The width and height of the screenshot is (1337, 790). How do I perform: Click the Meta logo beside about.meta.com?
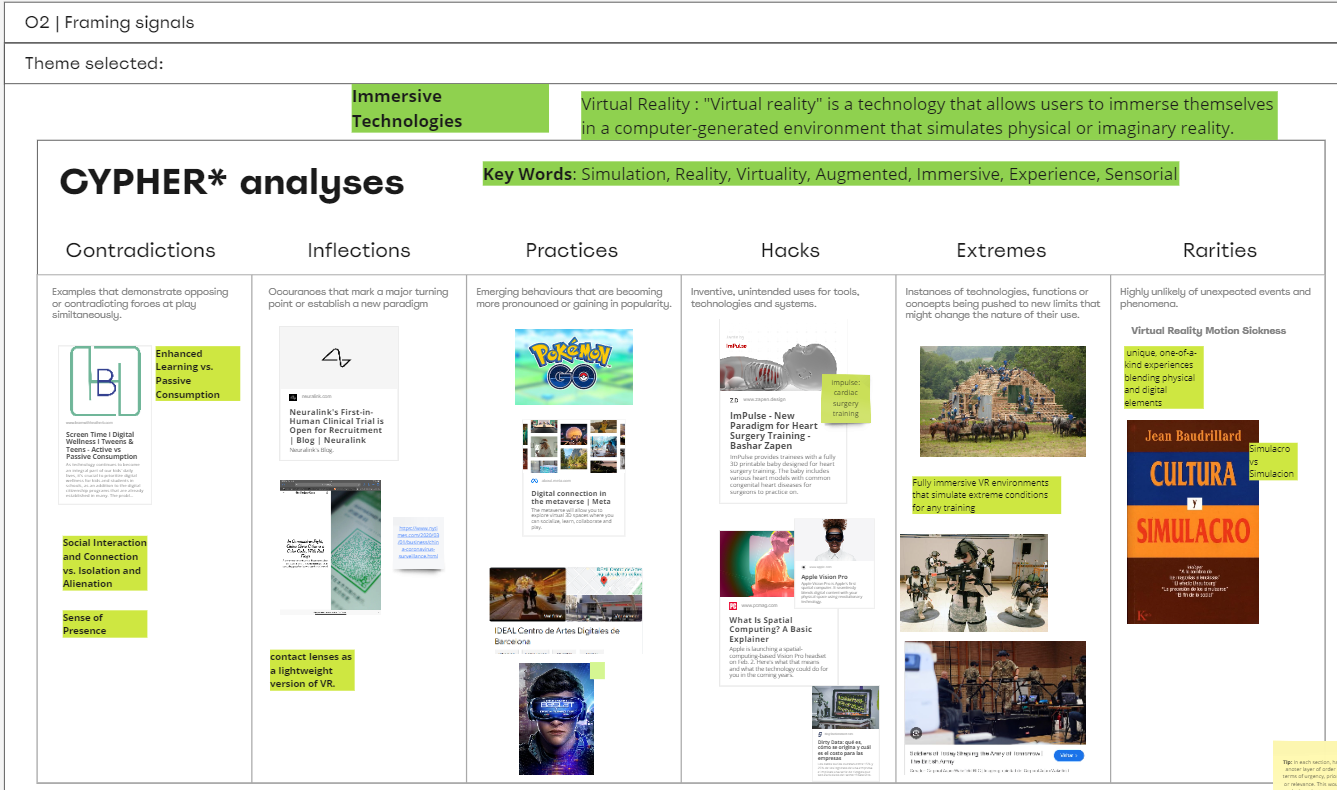tap(535, 481)
